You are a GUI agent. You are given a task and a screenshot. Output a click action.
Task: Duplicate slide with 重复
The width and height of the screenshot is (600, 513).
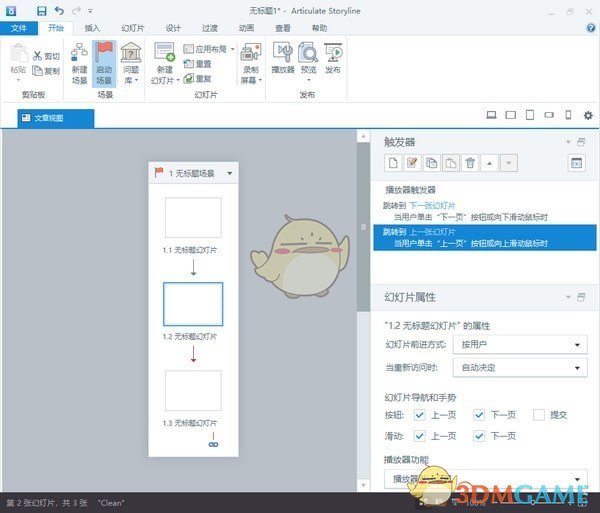click(x=198, y=78)
